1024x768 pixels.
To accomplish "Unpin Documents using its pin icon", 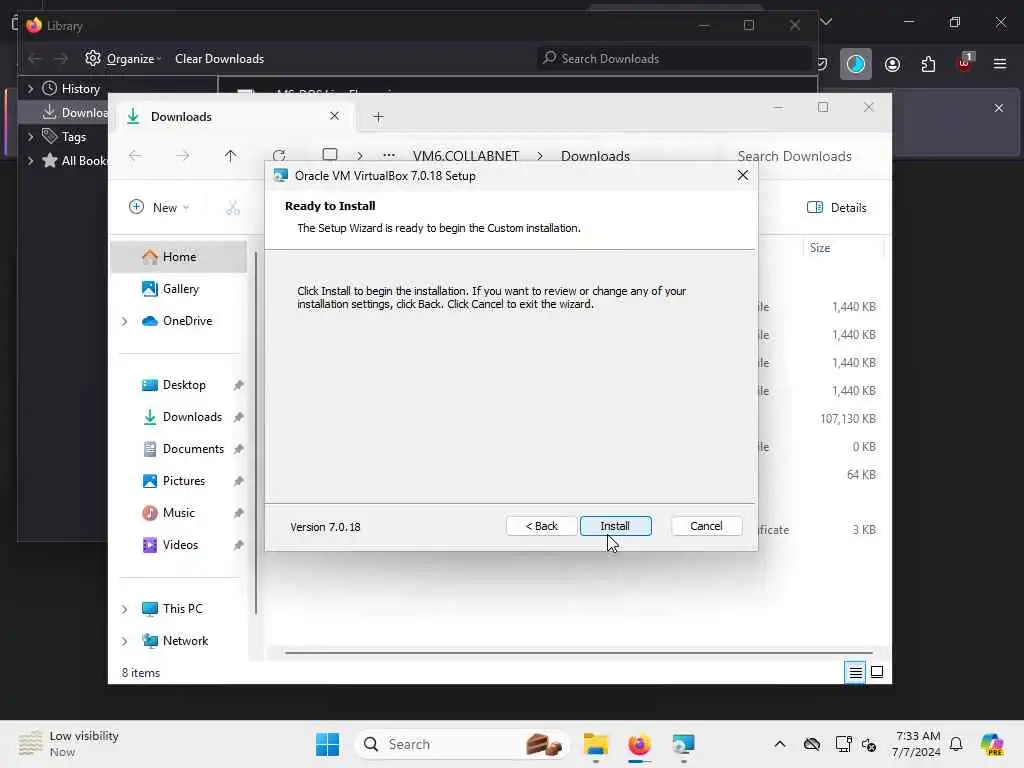I will click(238, 449).
